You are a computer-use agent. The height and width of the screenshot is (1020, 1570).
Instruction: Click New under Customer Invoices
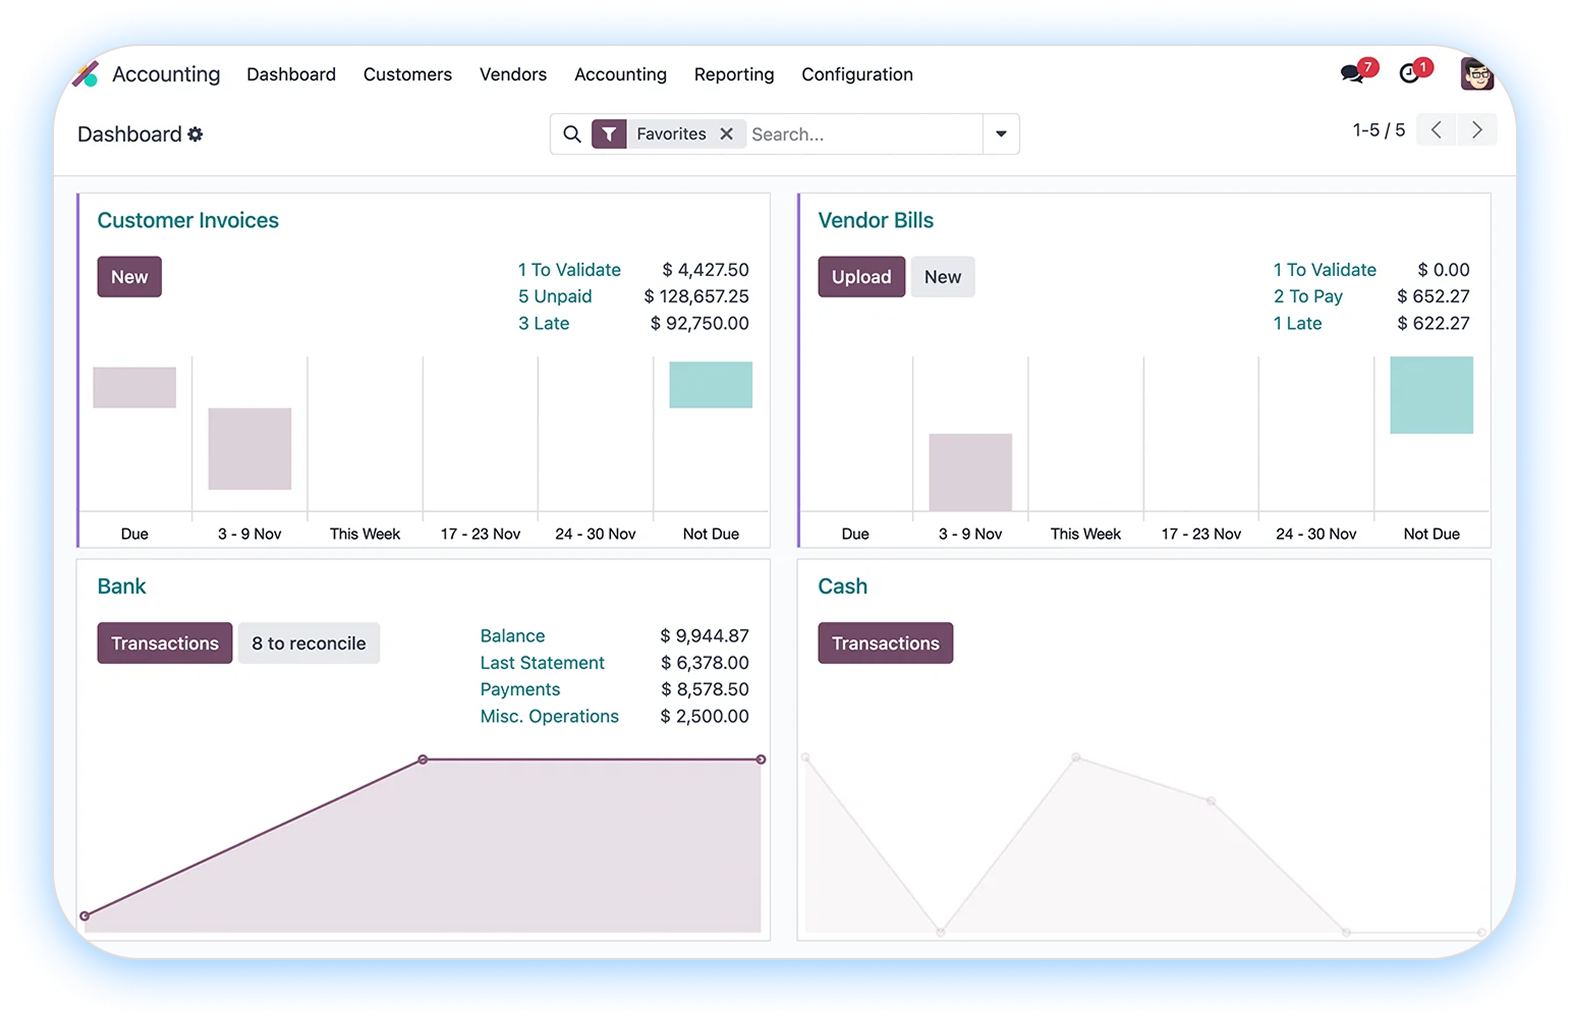(x=129, y=277)
